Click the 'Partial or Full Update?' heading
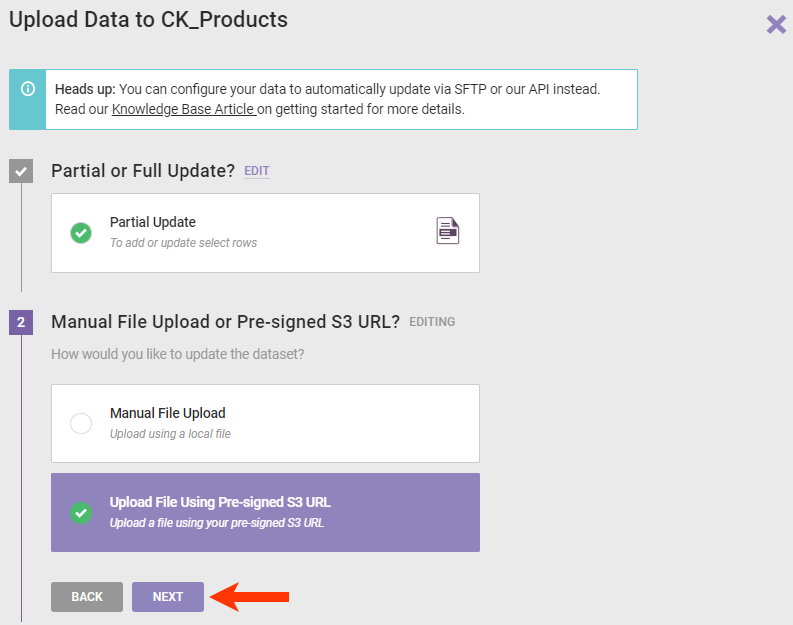The height and width of the screenshot is (625, 793). point(143,171)
